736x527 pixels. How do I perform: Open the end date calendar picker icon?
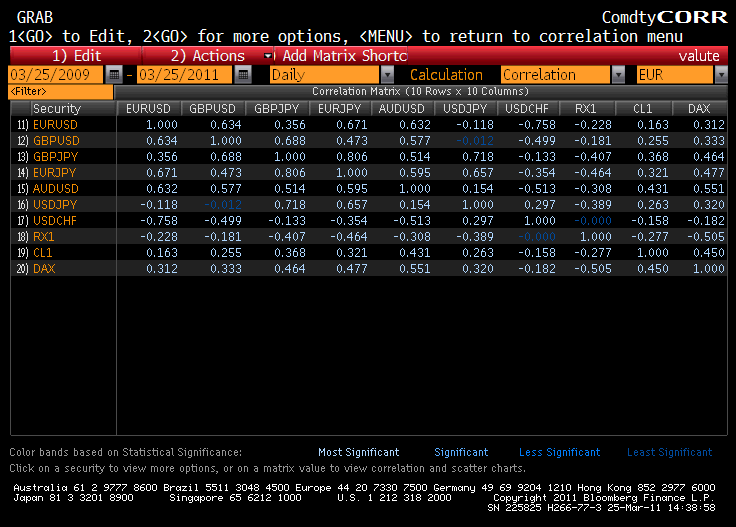click(243, 75)
